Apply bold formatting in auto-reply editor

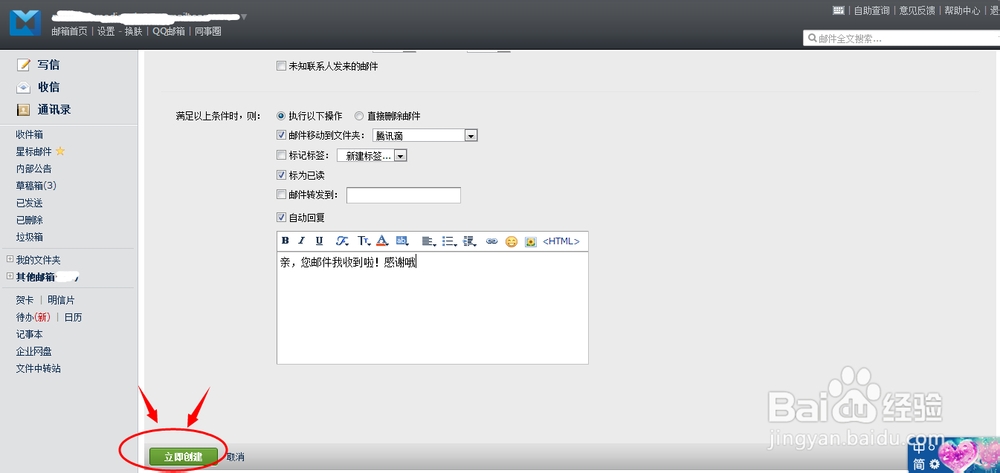click(286, 241)
